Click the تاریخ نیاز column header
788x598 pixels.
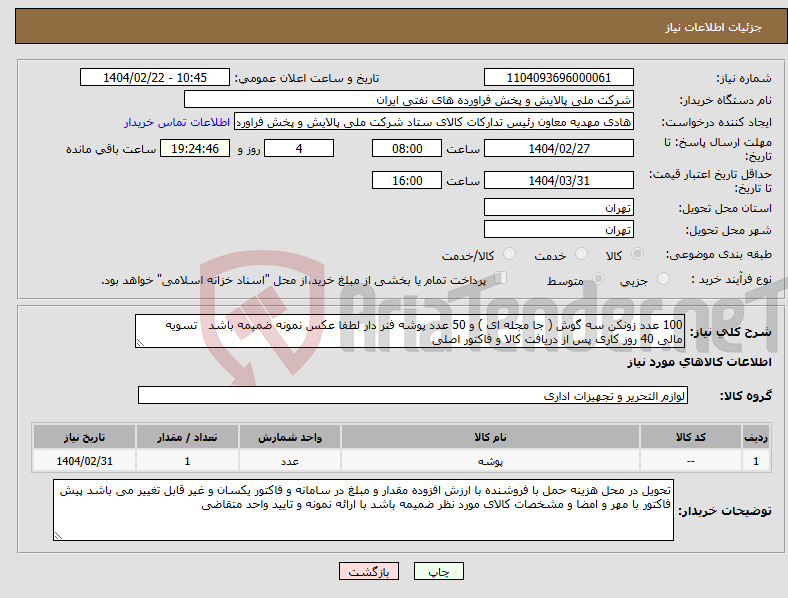click(84, 437)
